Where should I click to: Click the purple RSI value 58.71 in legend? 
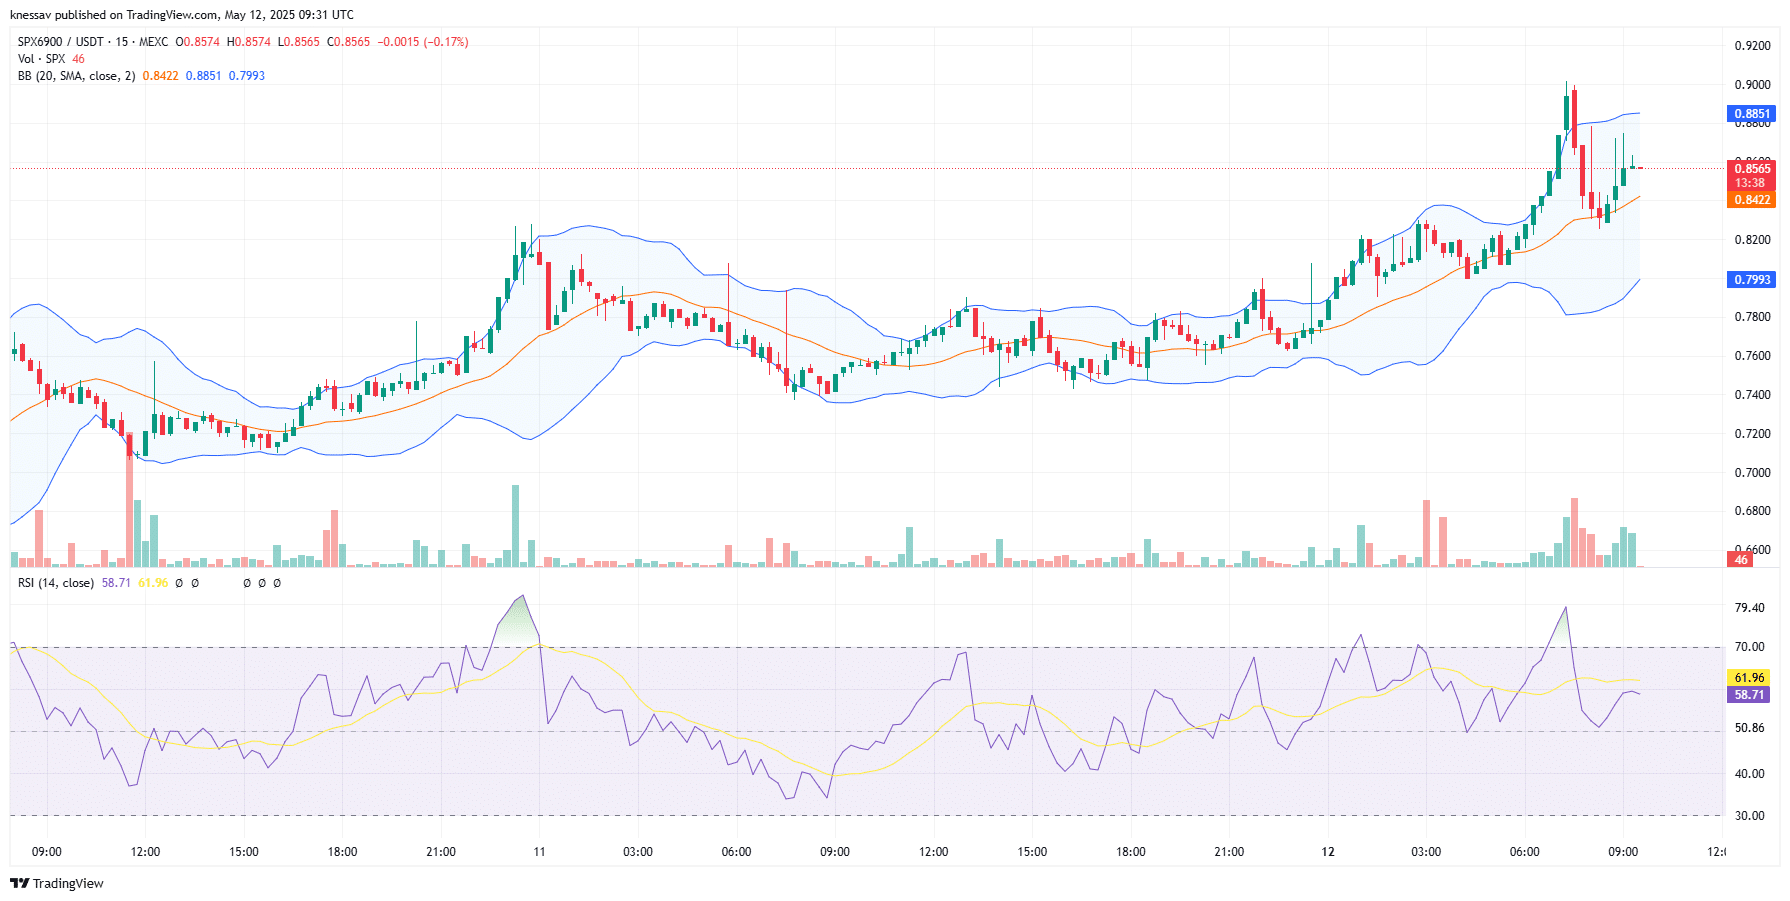[116, 583]
